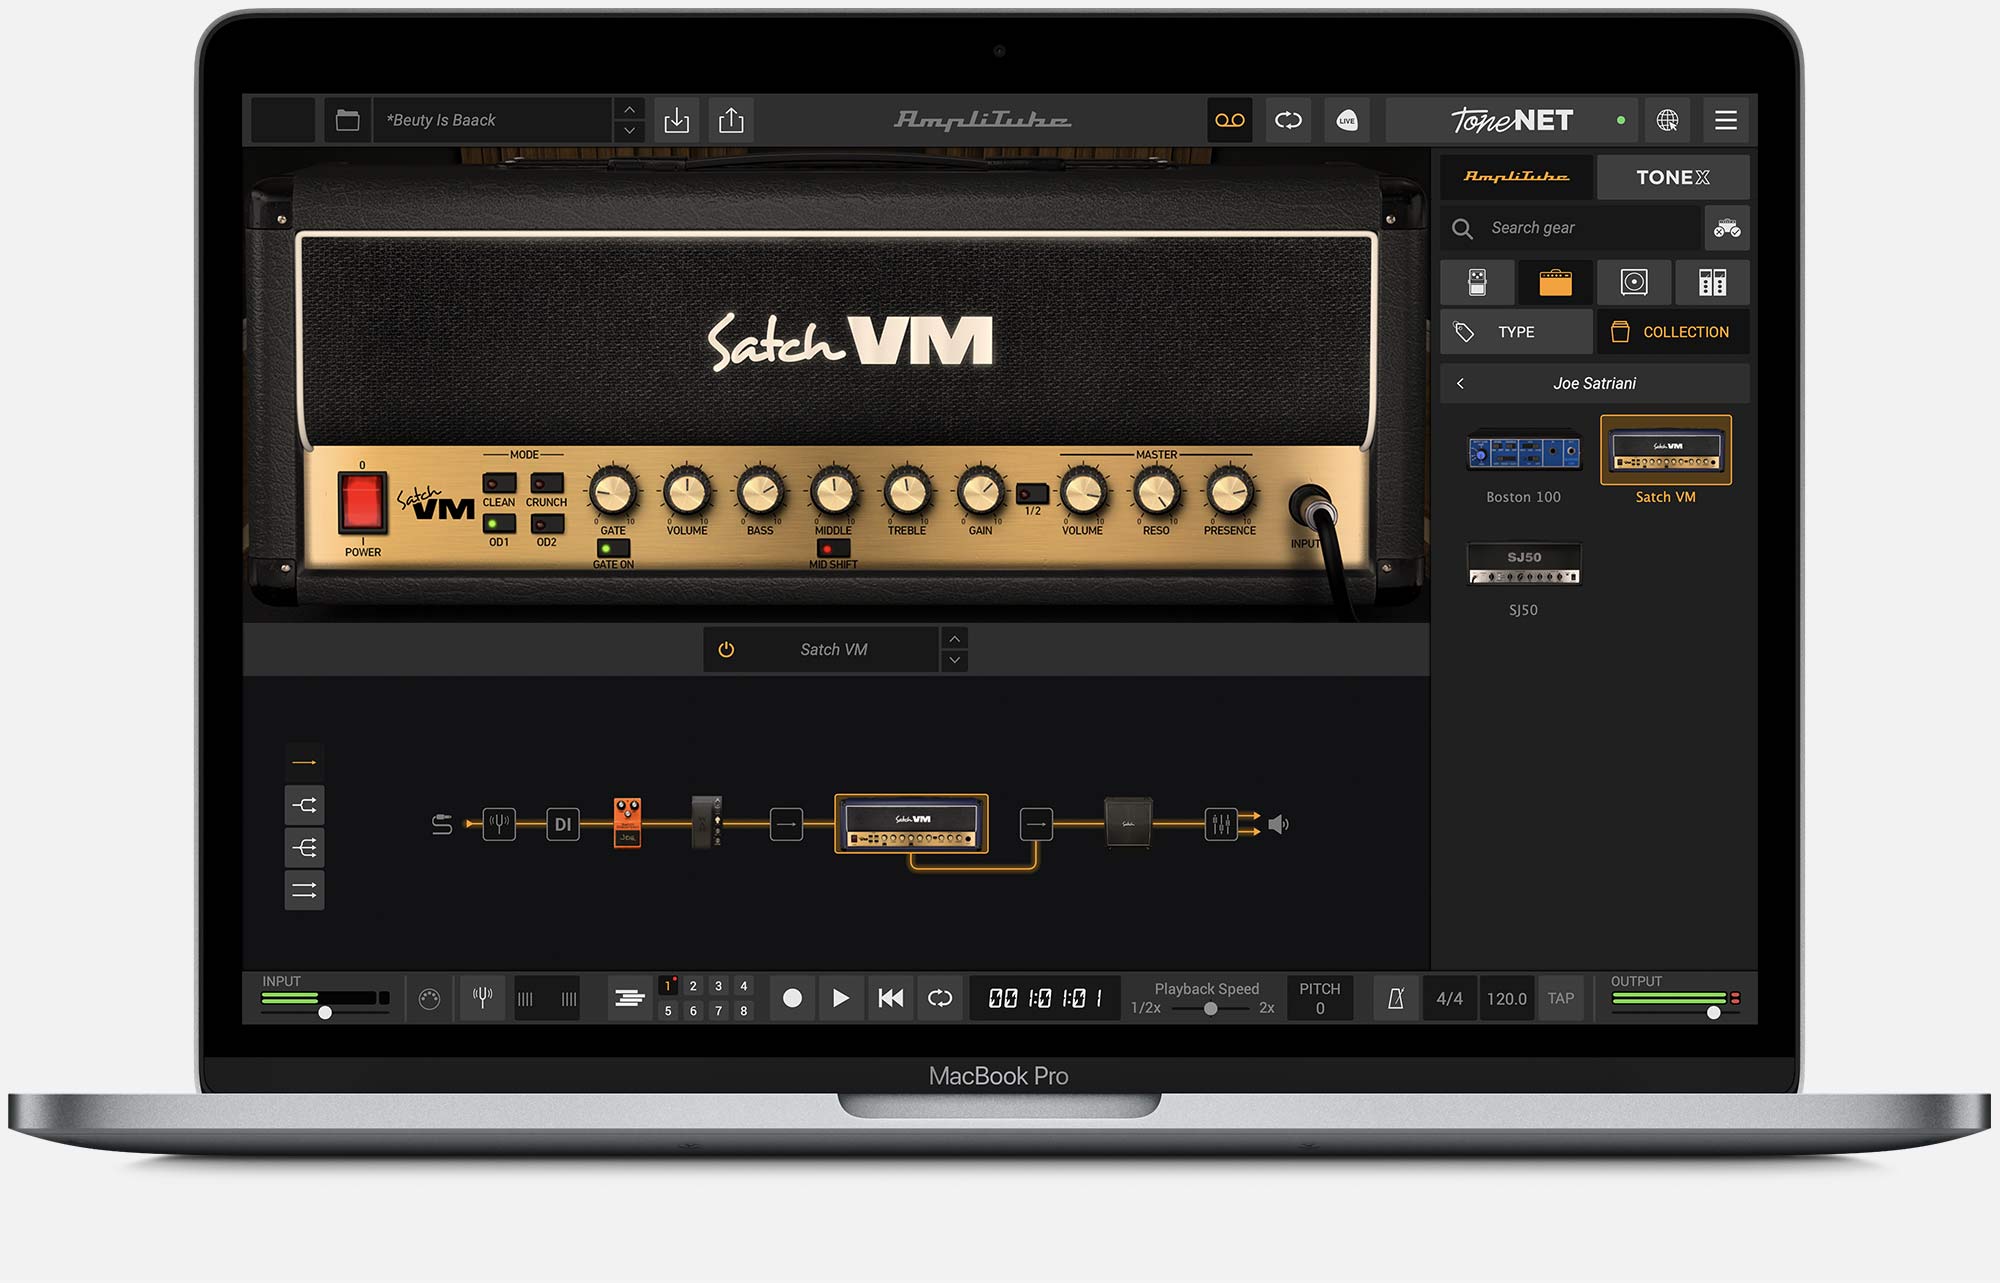Click the share preset upload icon

731,120
